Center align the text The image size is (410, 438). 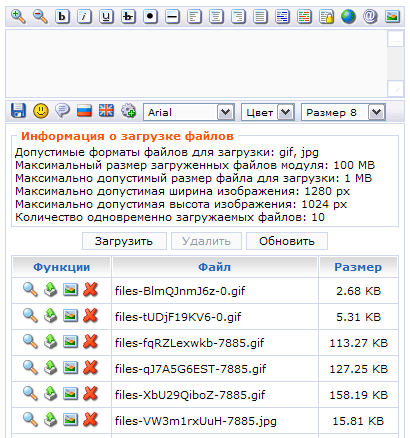click(x=216, y=16)
